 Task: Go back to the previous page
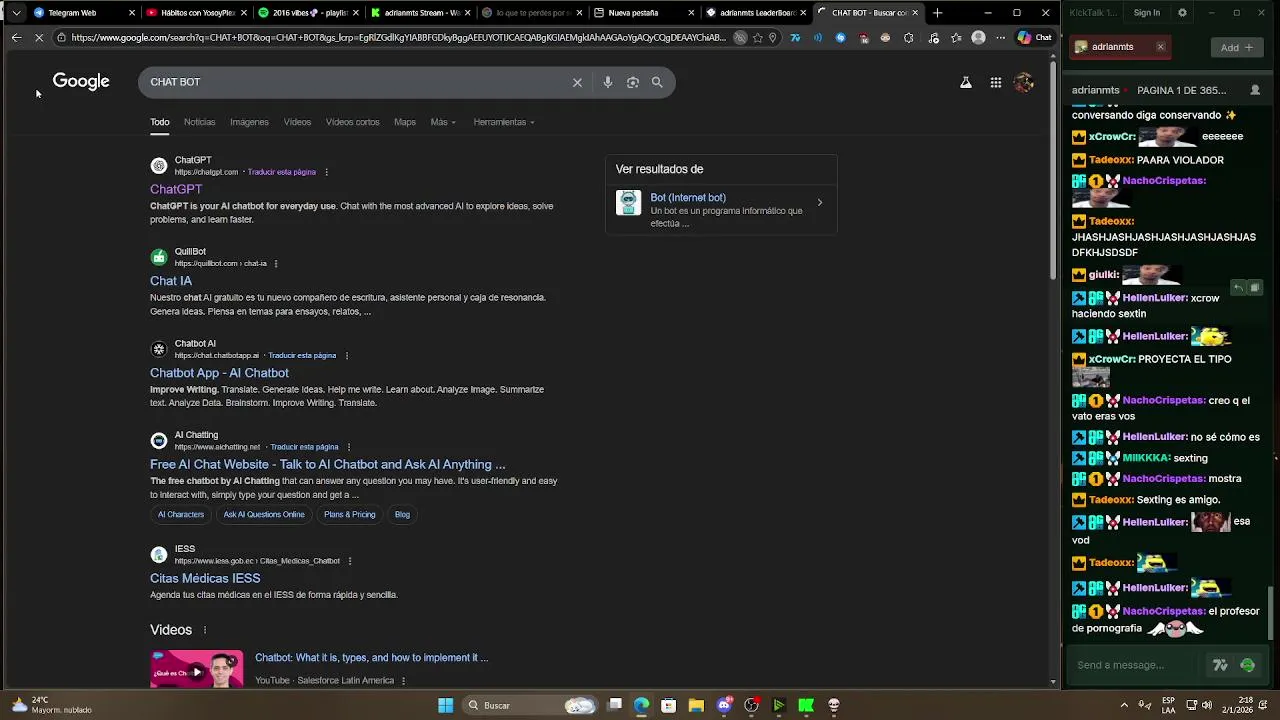(16, 37)
